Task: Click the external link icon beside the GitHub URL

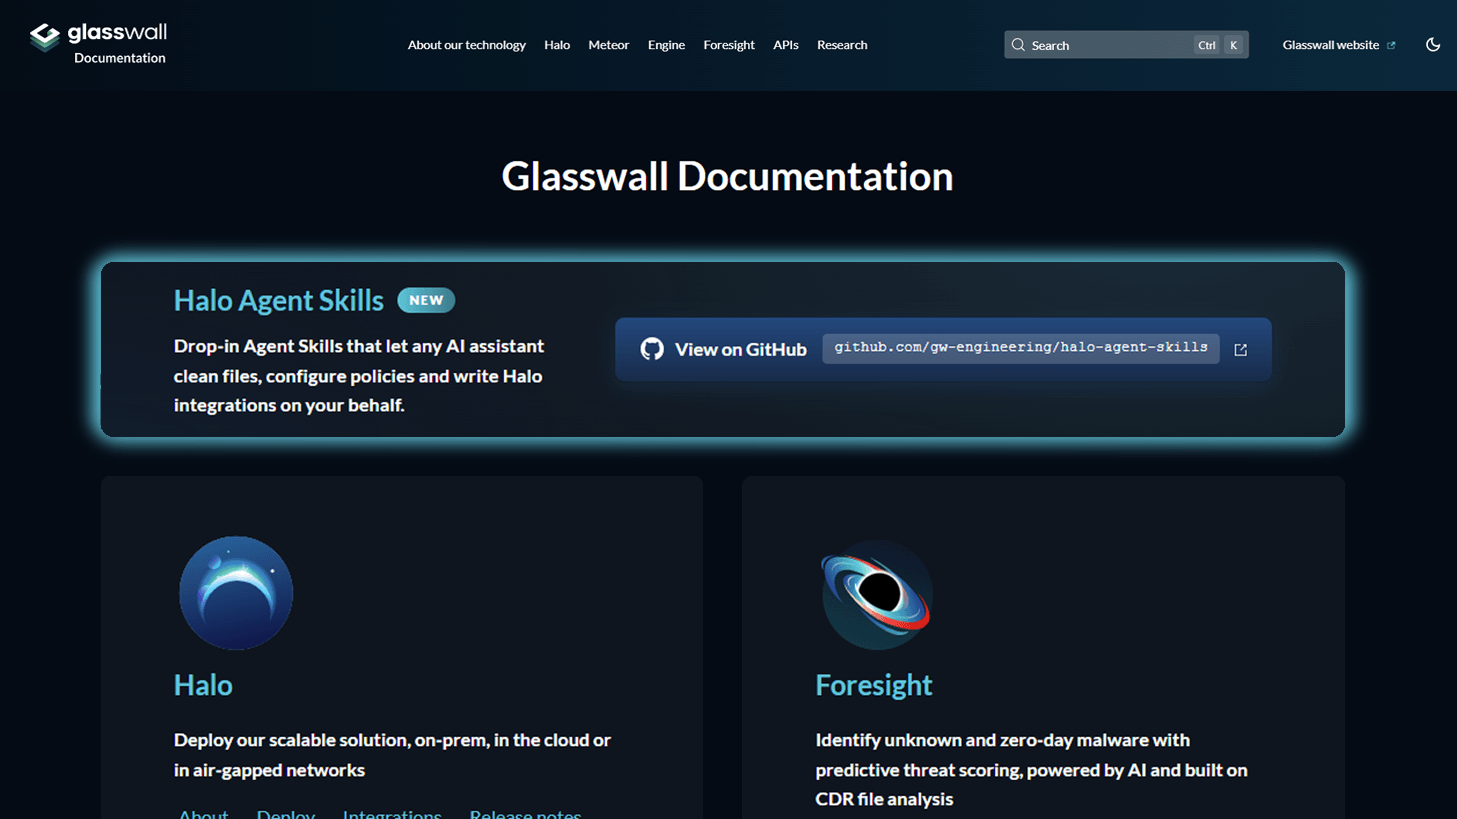Action: tap(1240, 350)
